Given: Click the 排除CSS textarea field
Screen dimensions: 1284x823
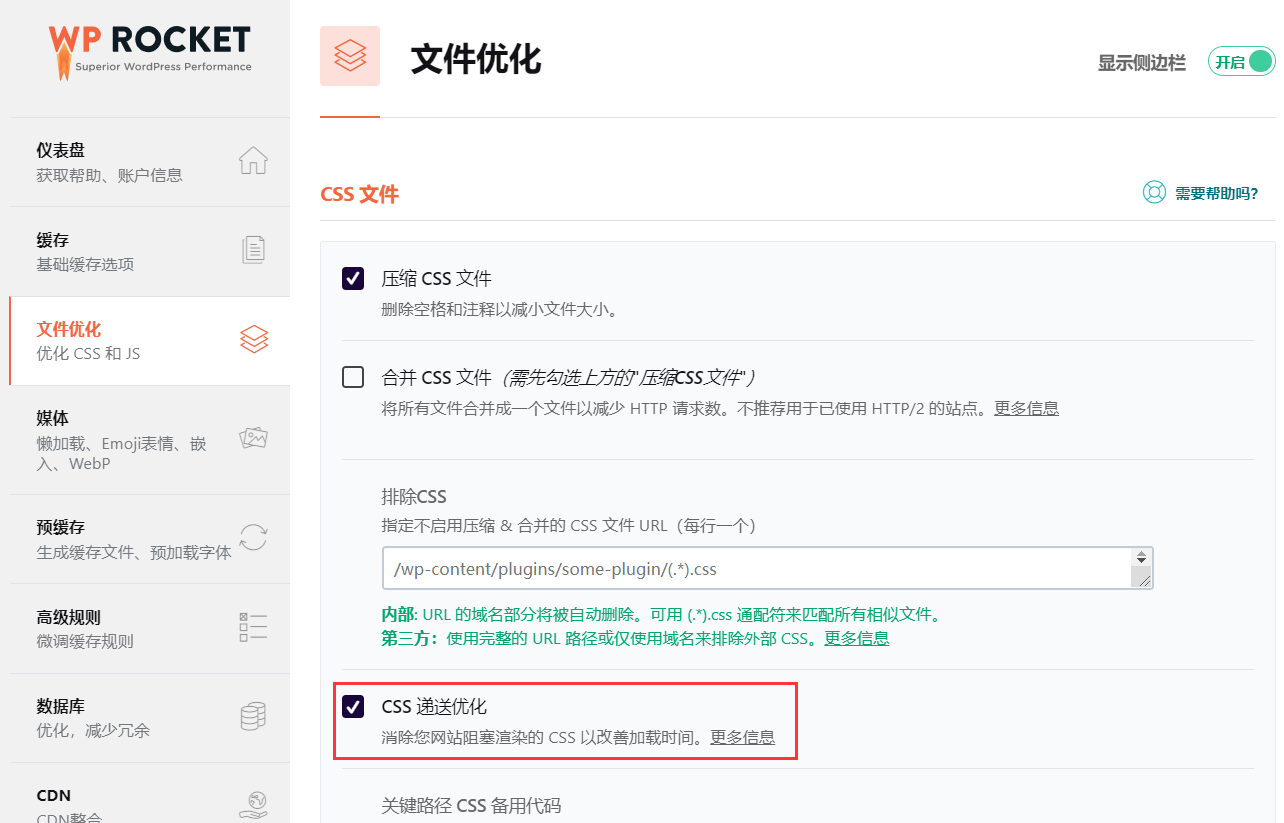Looking at the screenshot, I should (x=755, y=569).
